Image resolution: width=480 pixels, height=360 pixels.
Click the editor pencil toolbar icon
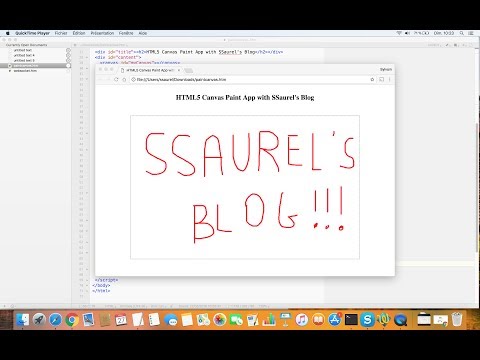tap(447, 45)
